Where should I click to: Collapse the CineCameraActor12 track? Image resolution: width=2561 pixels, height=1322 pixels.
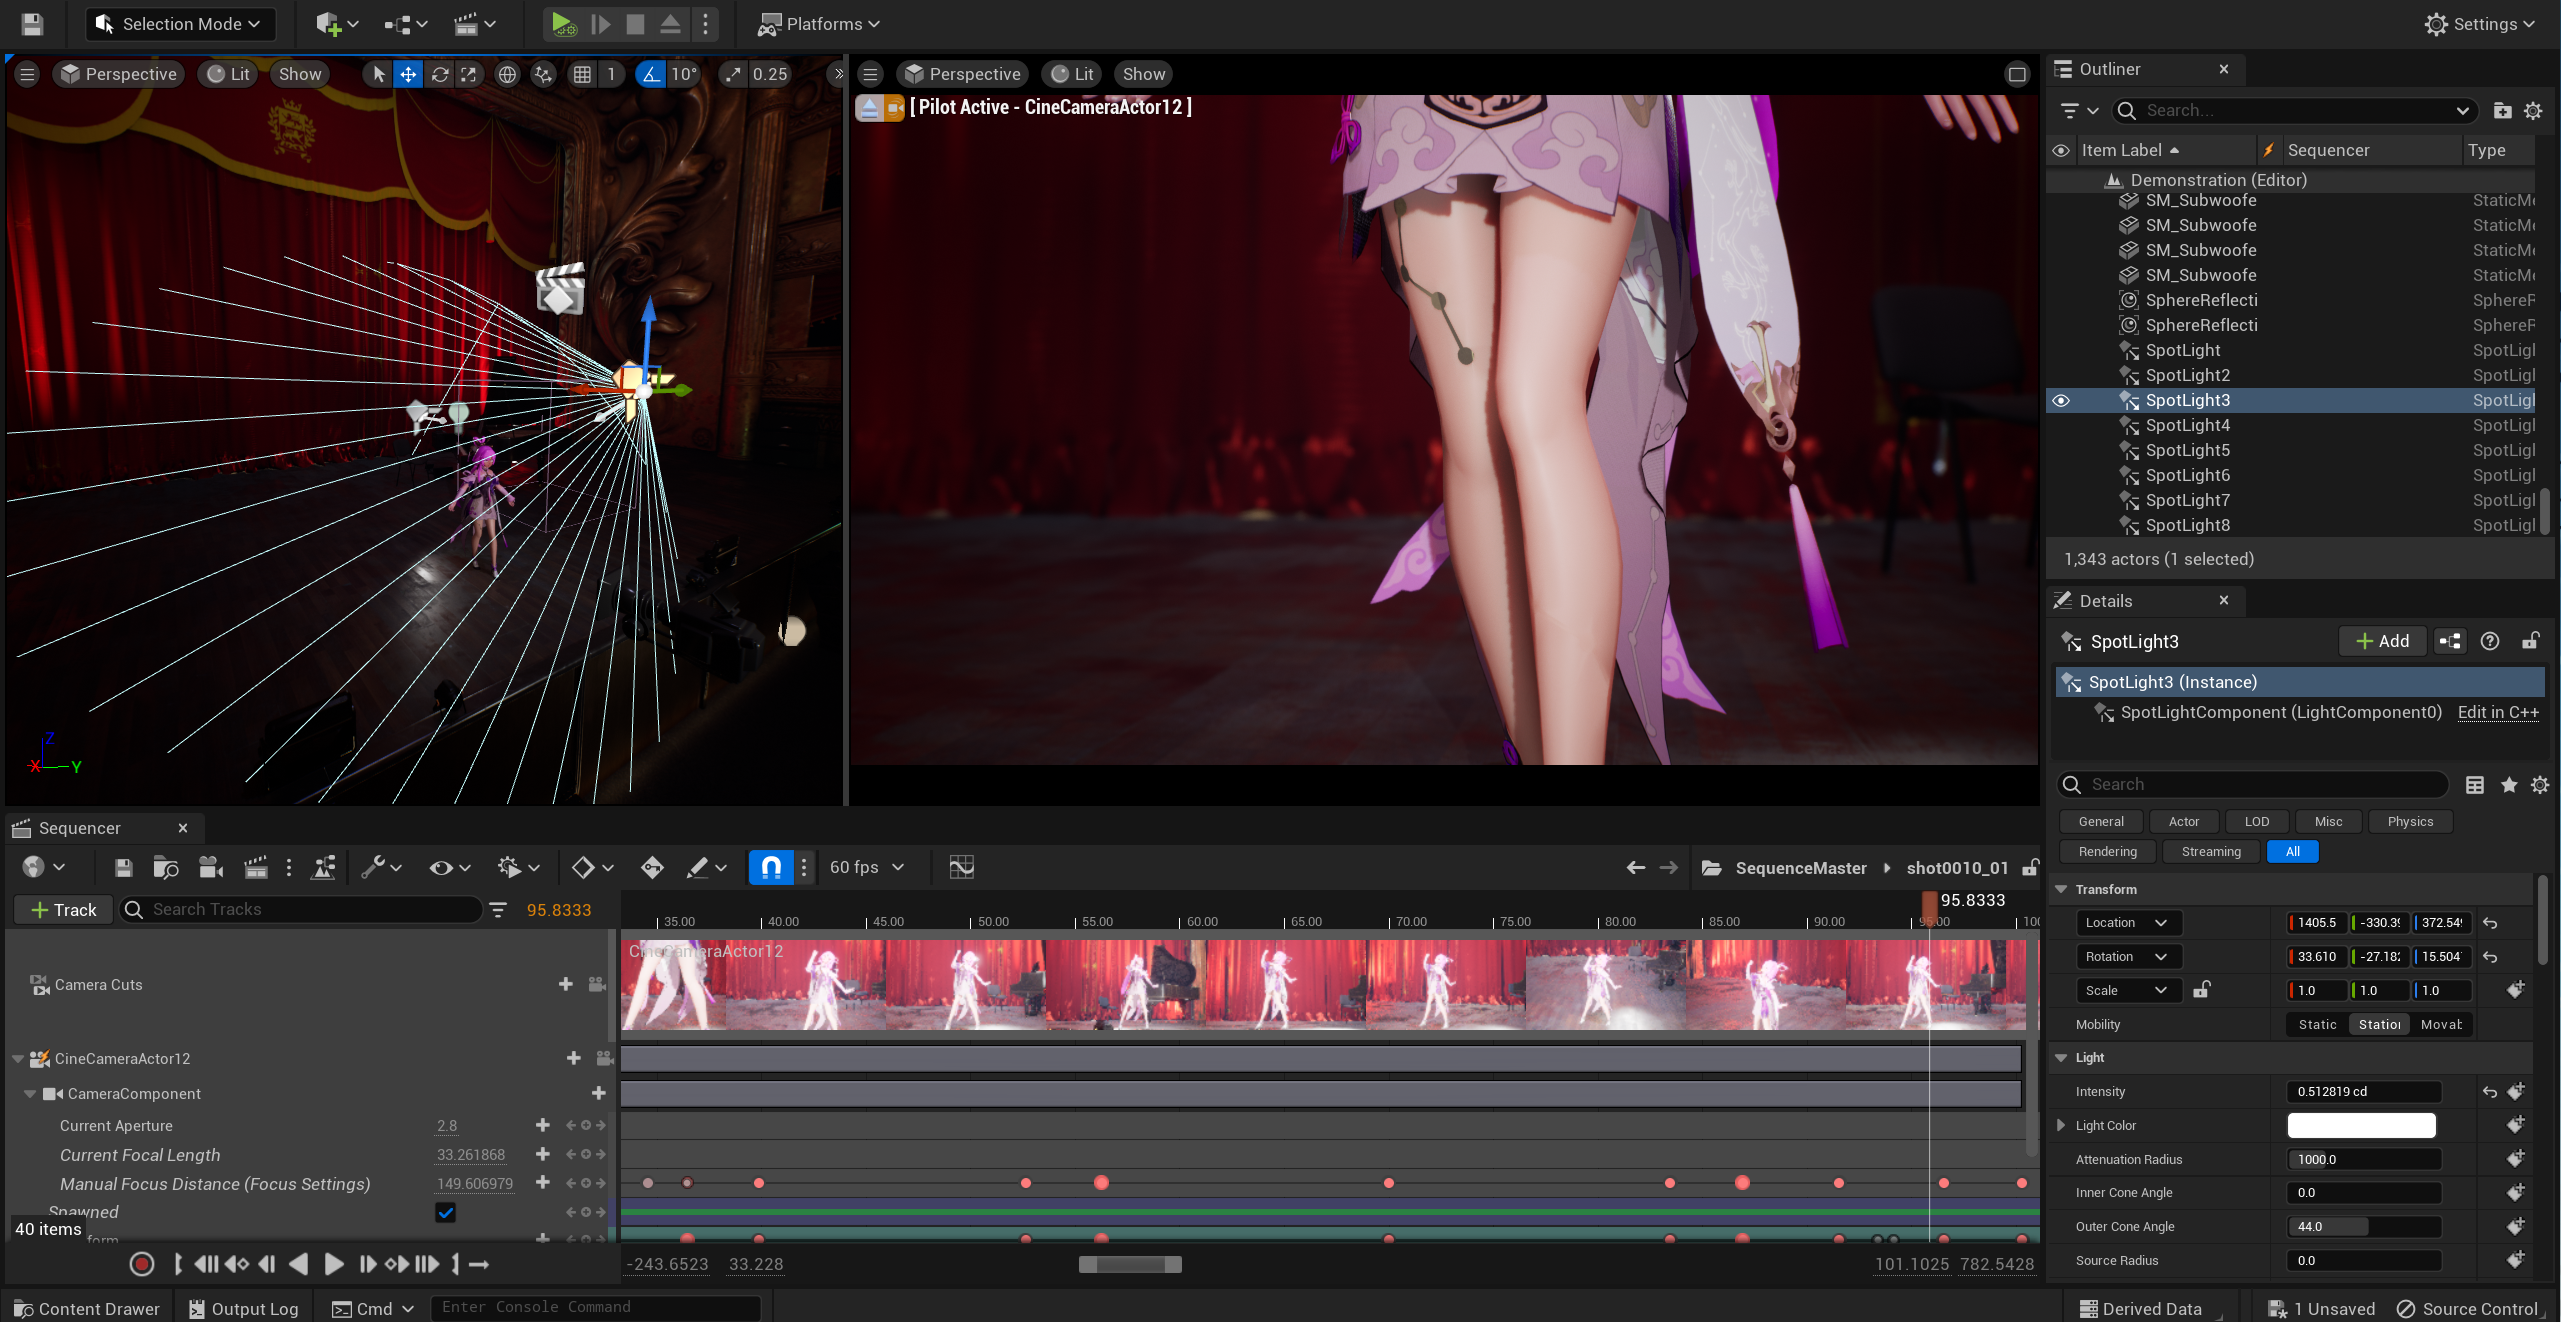coord(18,1059)
